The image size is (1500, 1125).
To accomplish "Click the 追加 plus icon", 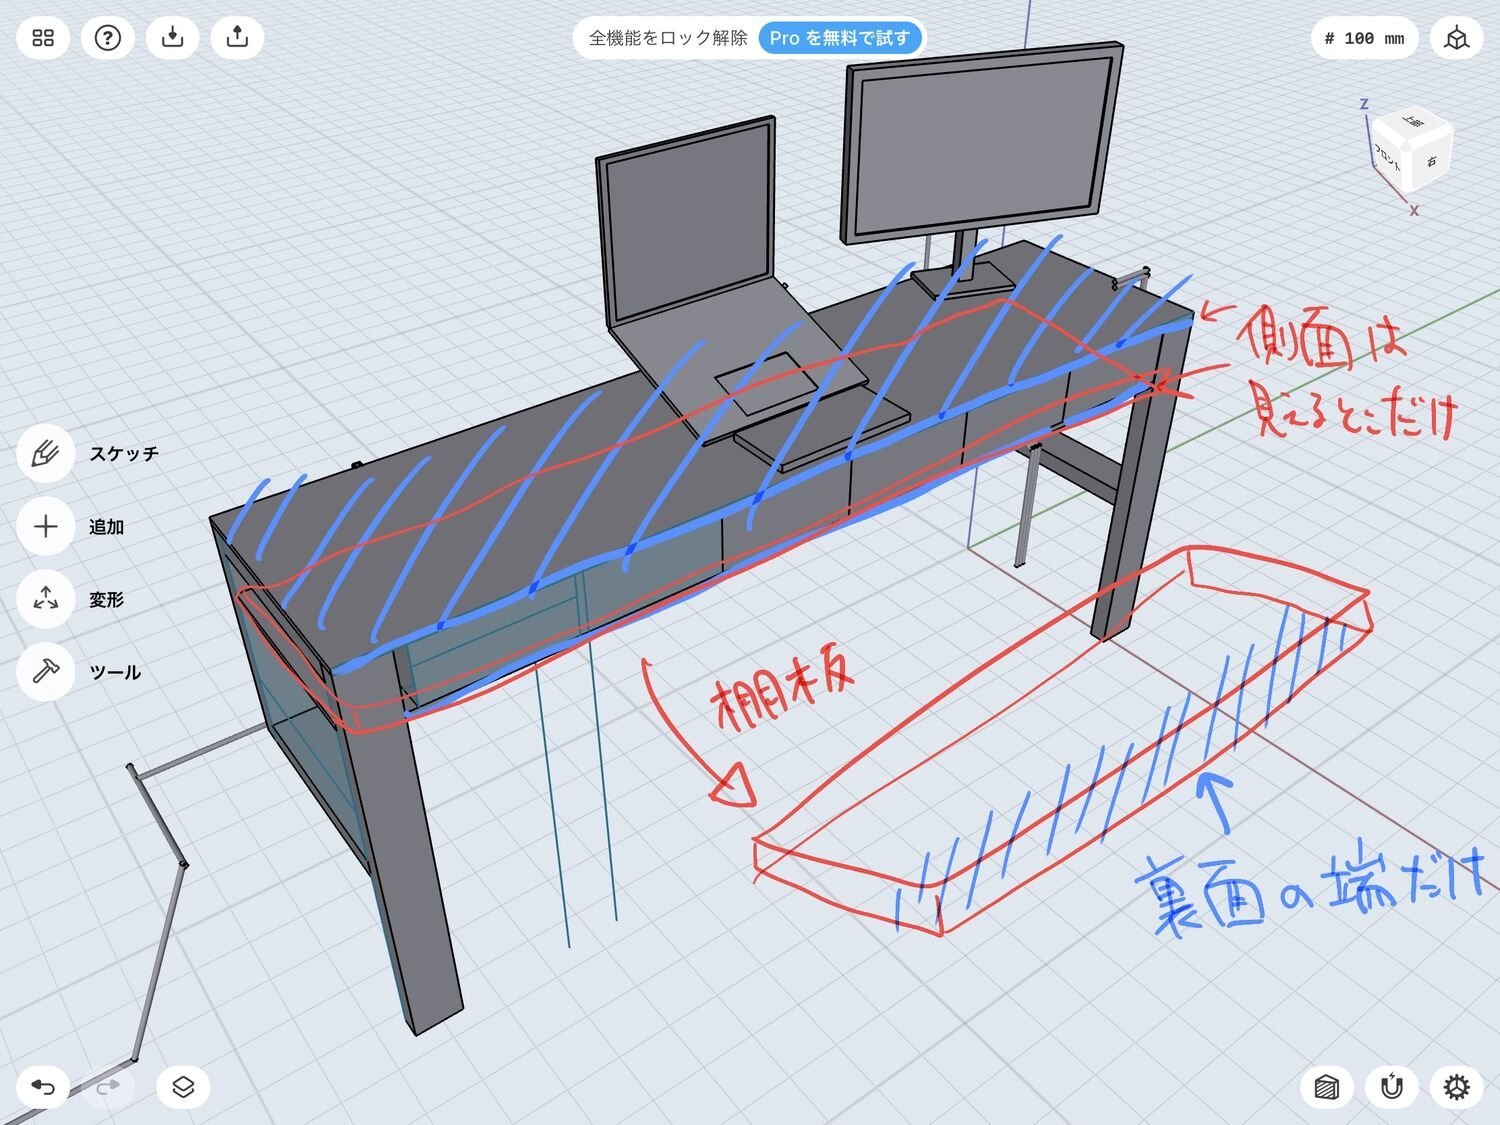I will (45, 527).
